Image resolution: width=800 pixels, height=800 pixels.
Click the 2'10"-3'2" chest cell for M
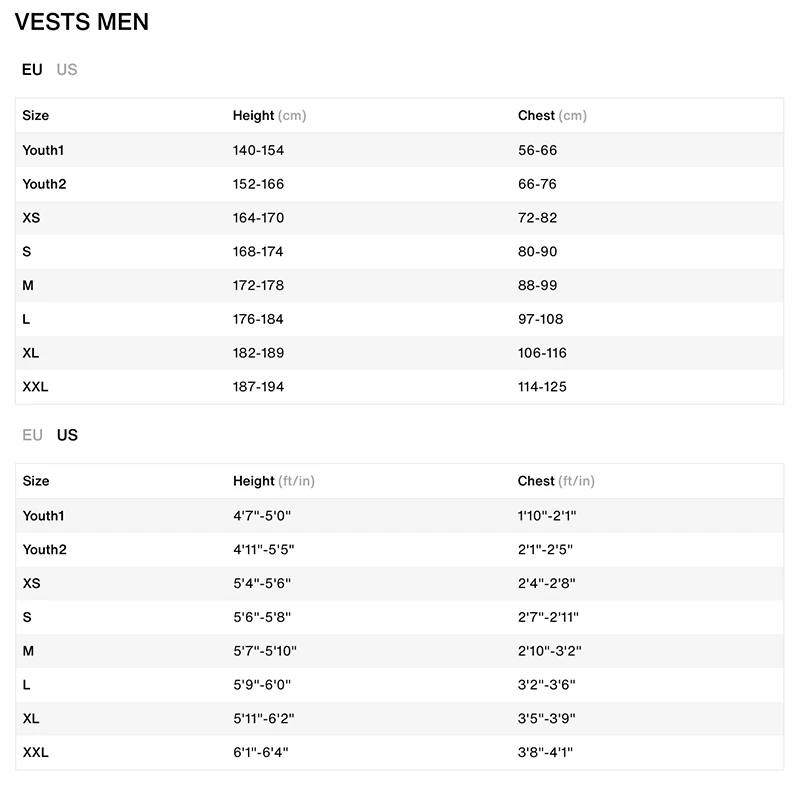coord(549,651)
